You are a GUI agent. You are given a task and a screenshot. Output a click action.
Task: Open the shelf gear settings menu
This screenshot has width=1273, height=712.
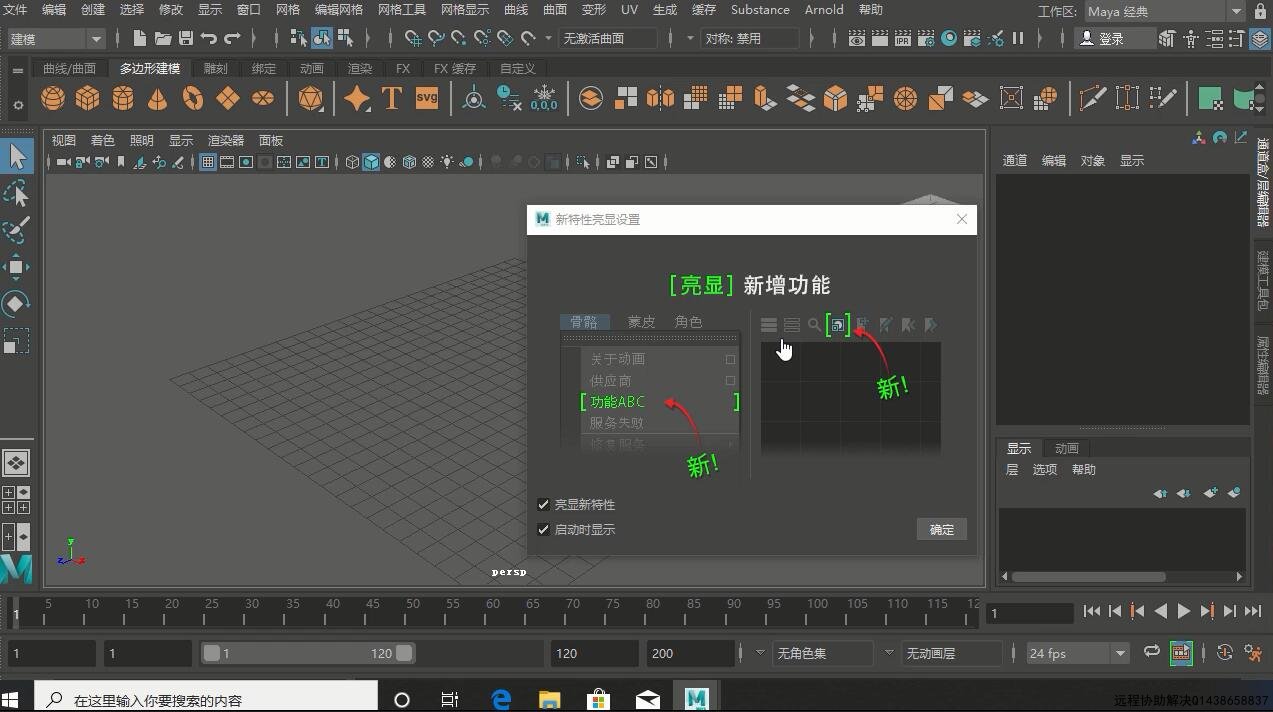[x=17, y=105]
